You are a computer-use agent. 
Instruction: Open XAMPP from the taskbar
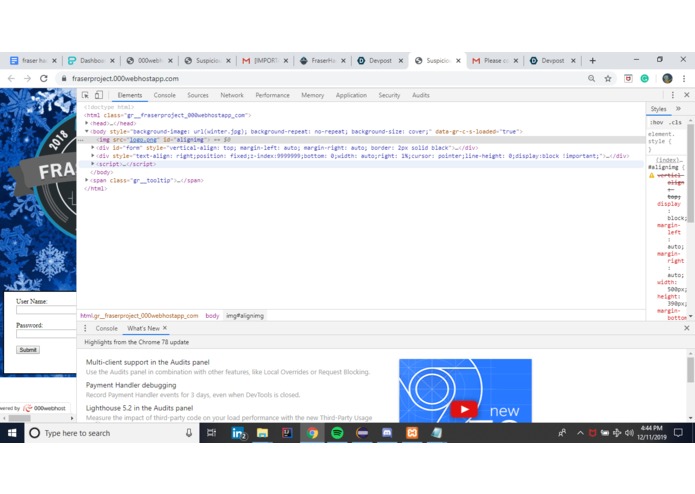[412, 433]
